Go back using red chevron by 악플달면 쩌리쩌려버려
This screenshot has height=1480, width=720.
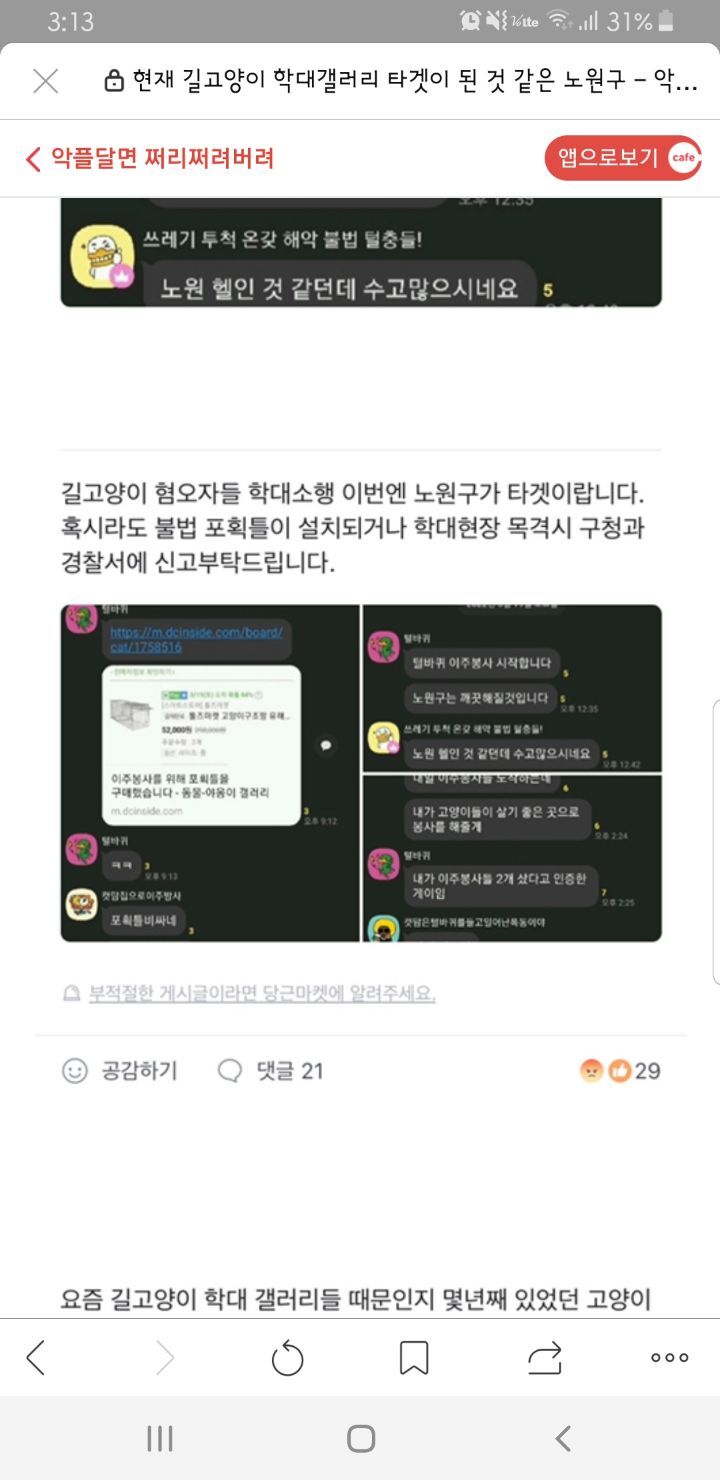click(33, 158)
